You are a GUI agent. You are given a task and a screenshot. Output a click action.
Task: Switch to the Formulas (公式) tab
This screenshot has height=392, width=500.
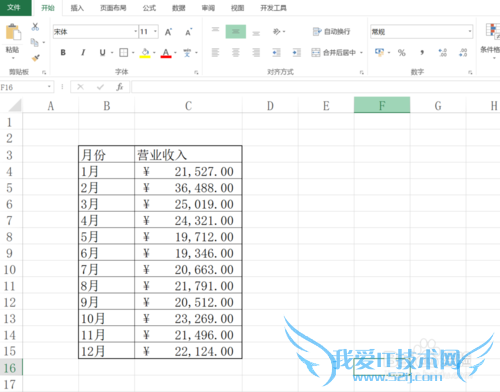click(149, 8)
